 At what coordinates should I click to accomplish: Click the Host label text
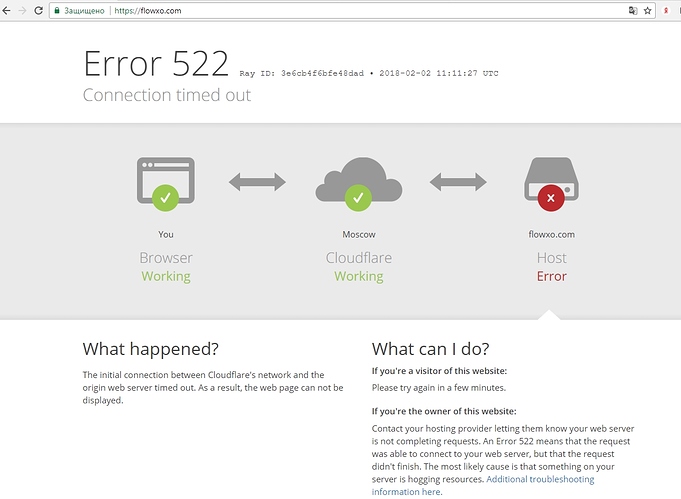(x=552, y=258)
